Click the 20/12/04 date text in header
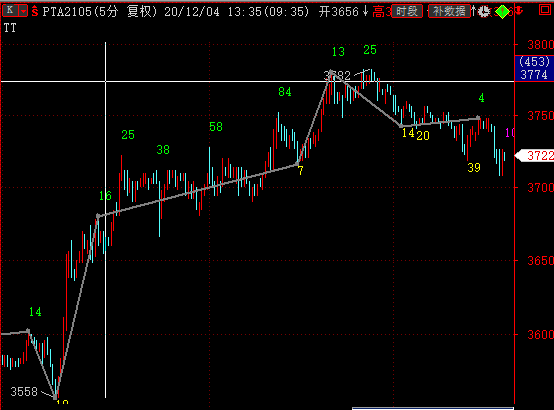This screenshot has width=554, height=410. (x=192, y=12)
